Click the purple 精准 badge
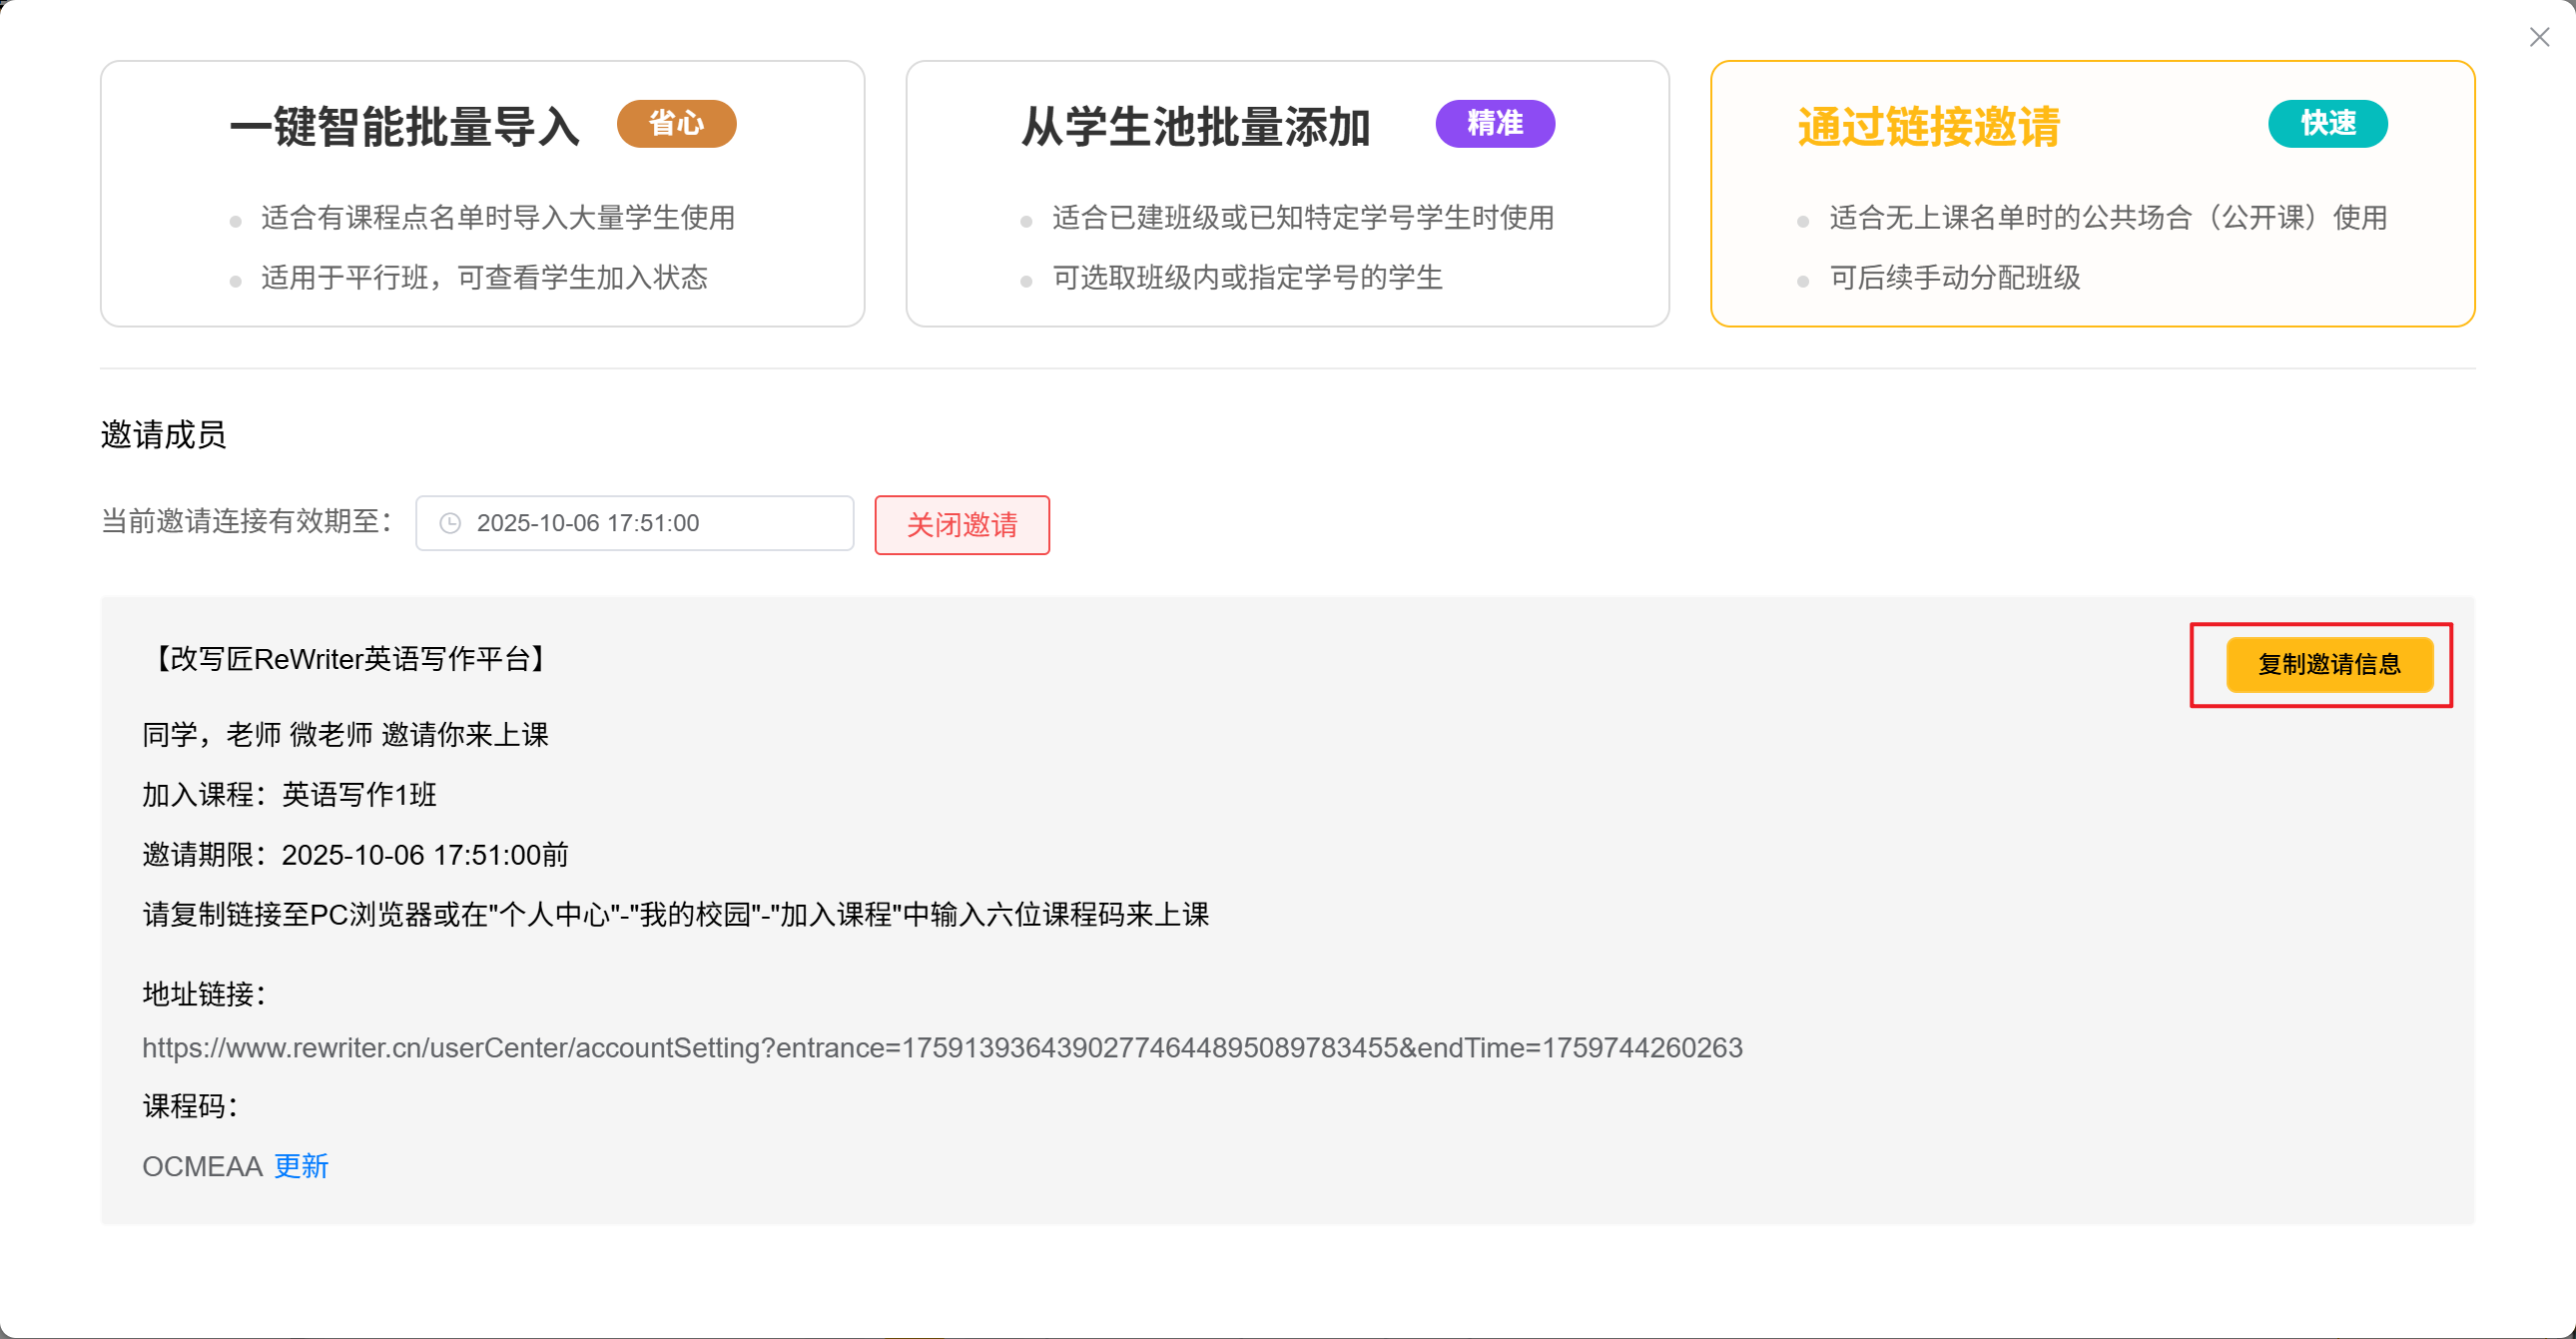 click(x=1494, y=123)
